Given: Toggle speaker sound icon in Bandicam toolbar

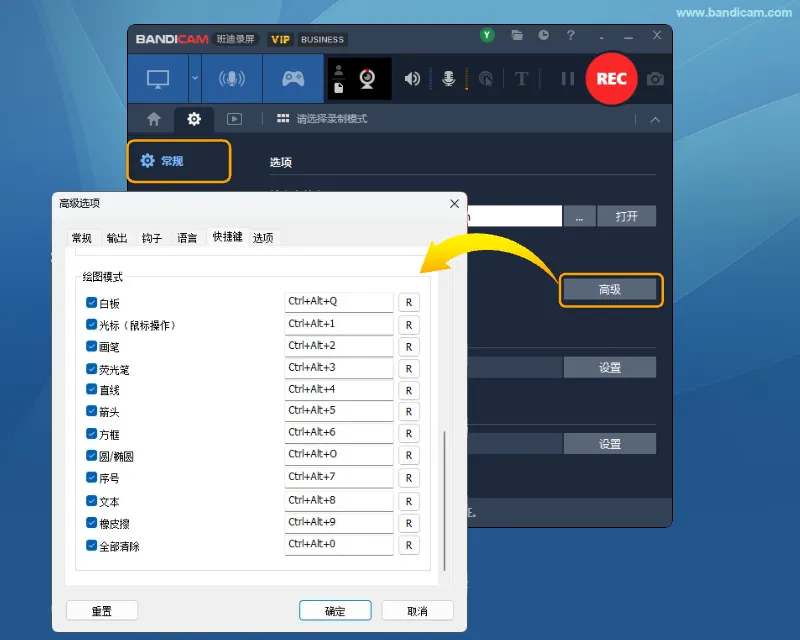Looking at the screenshot, I should coord(412,79).
